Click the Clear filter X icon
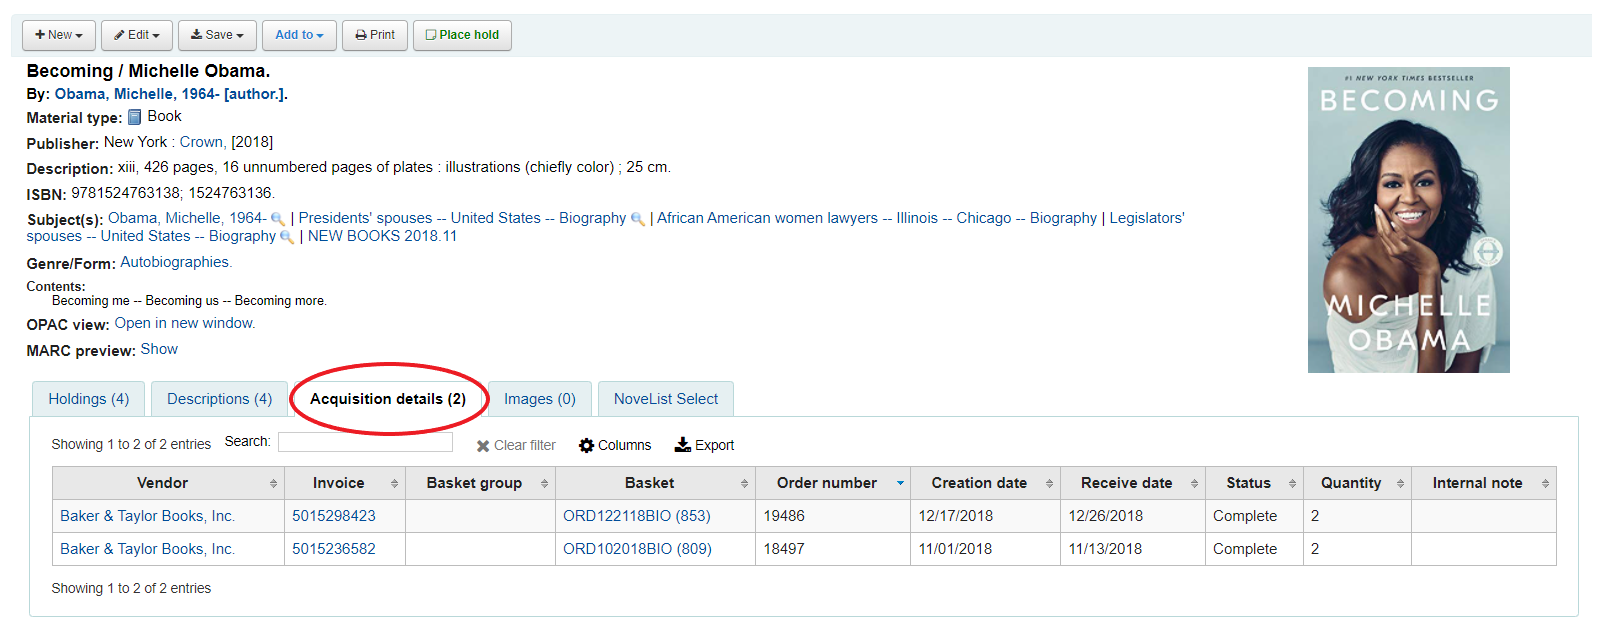This screenshot has width=1610, height=631. point(483,446)
